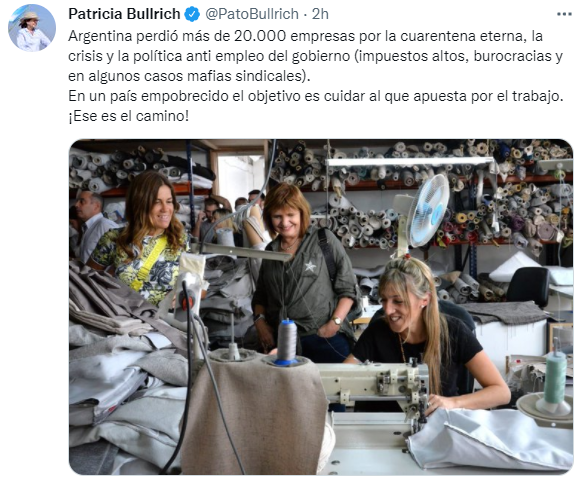Viewport: 585px width, 483px height.
Task: Click the woman in the green jacket
Action: [304, 269]
